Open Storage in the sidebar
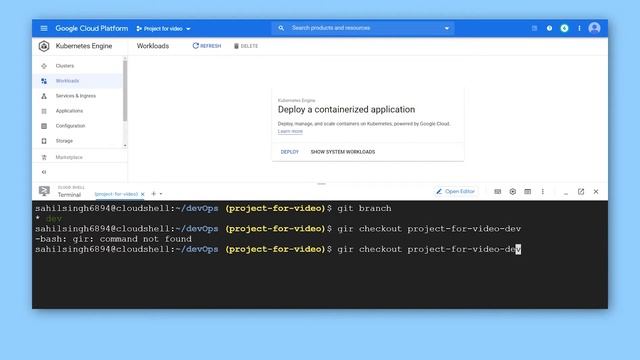 point(78,141)
